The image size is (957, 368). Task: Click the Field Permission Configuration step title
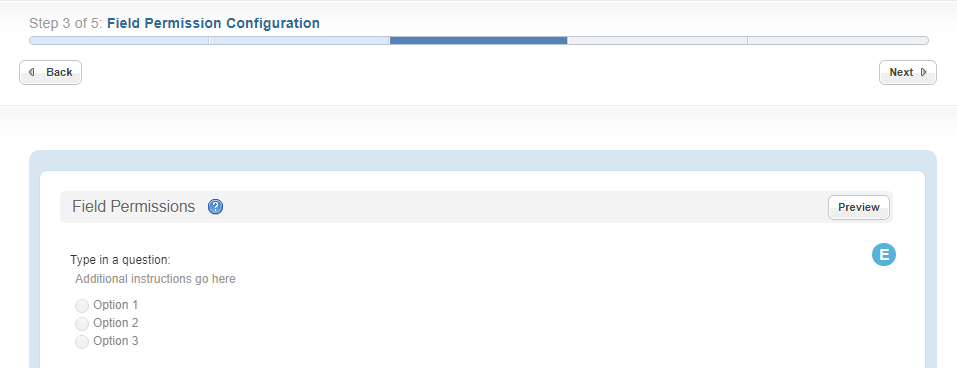[214, 23]
